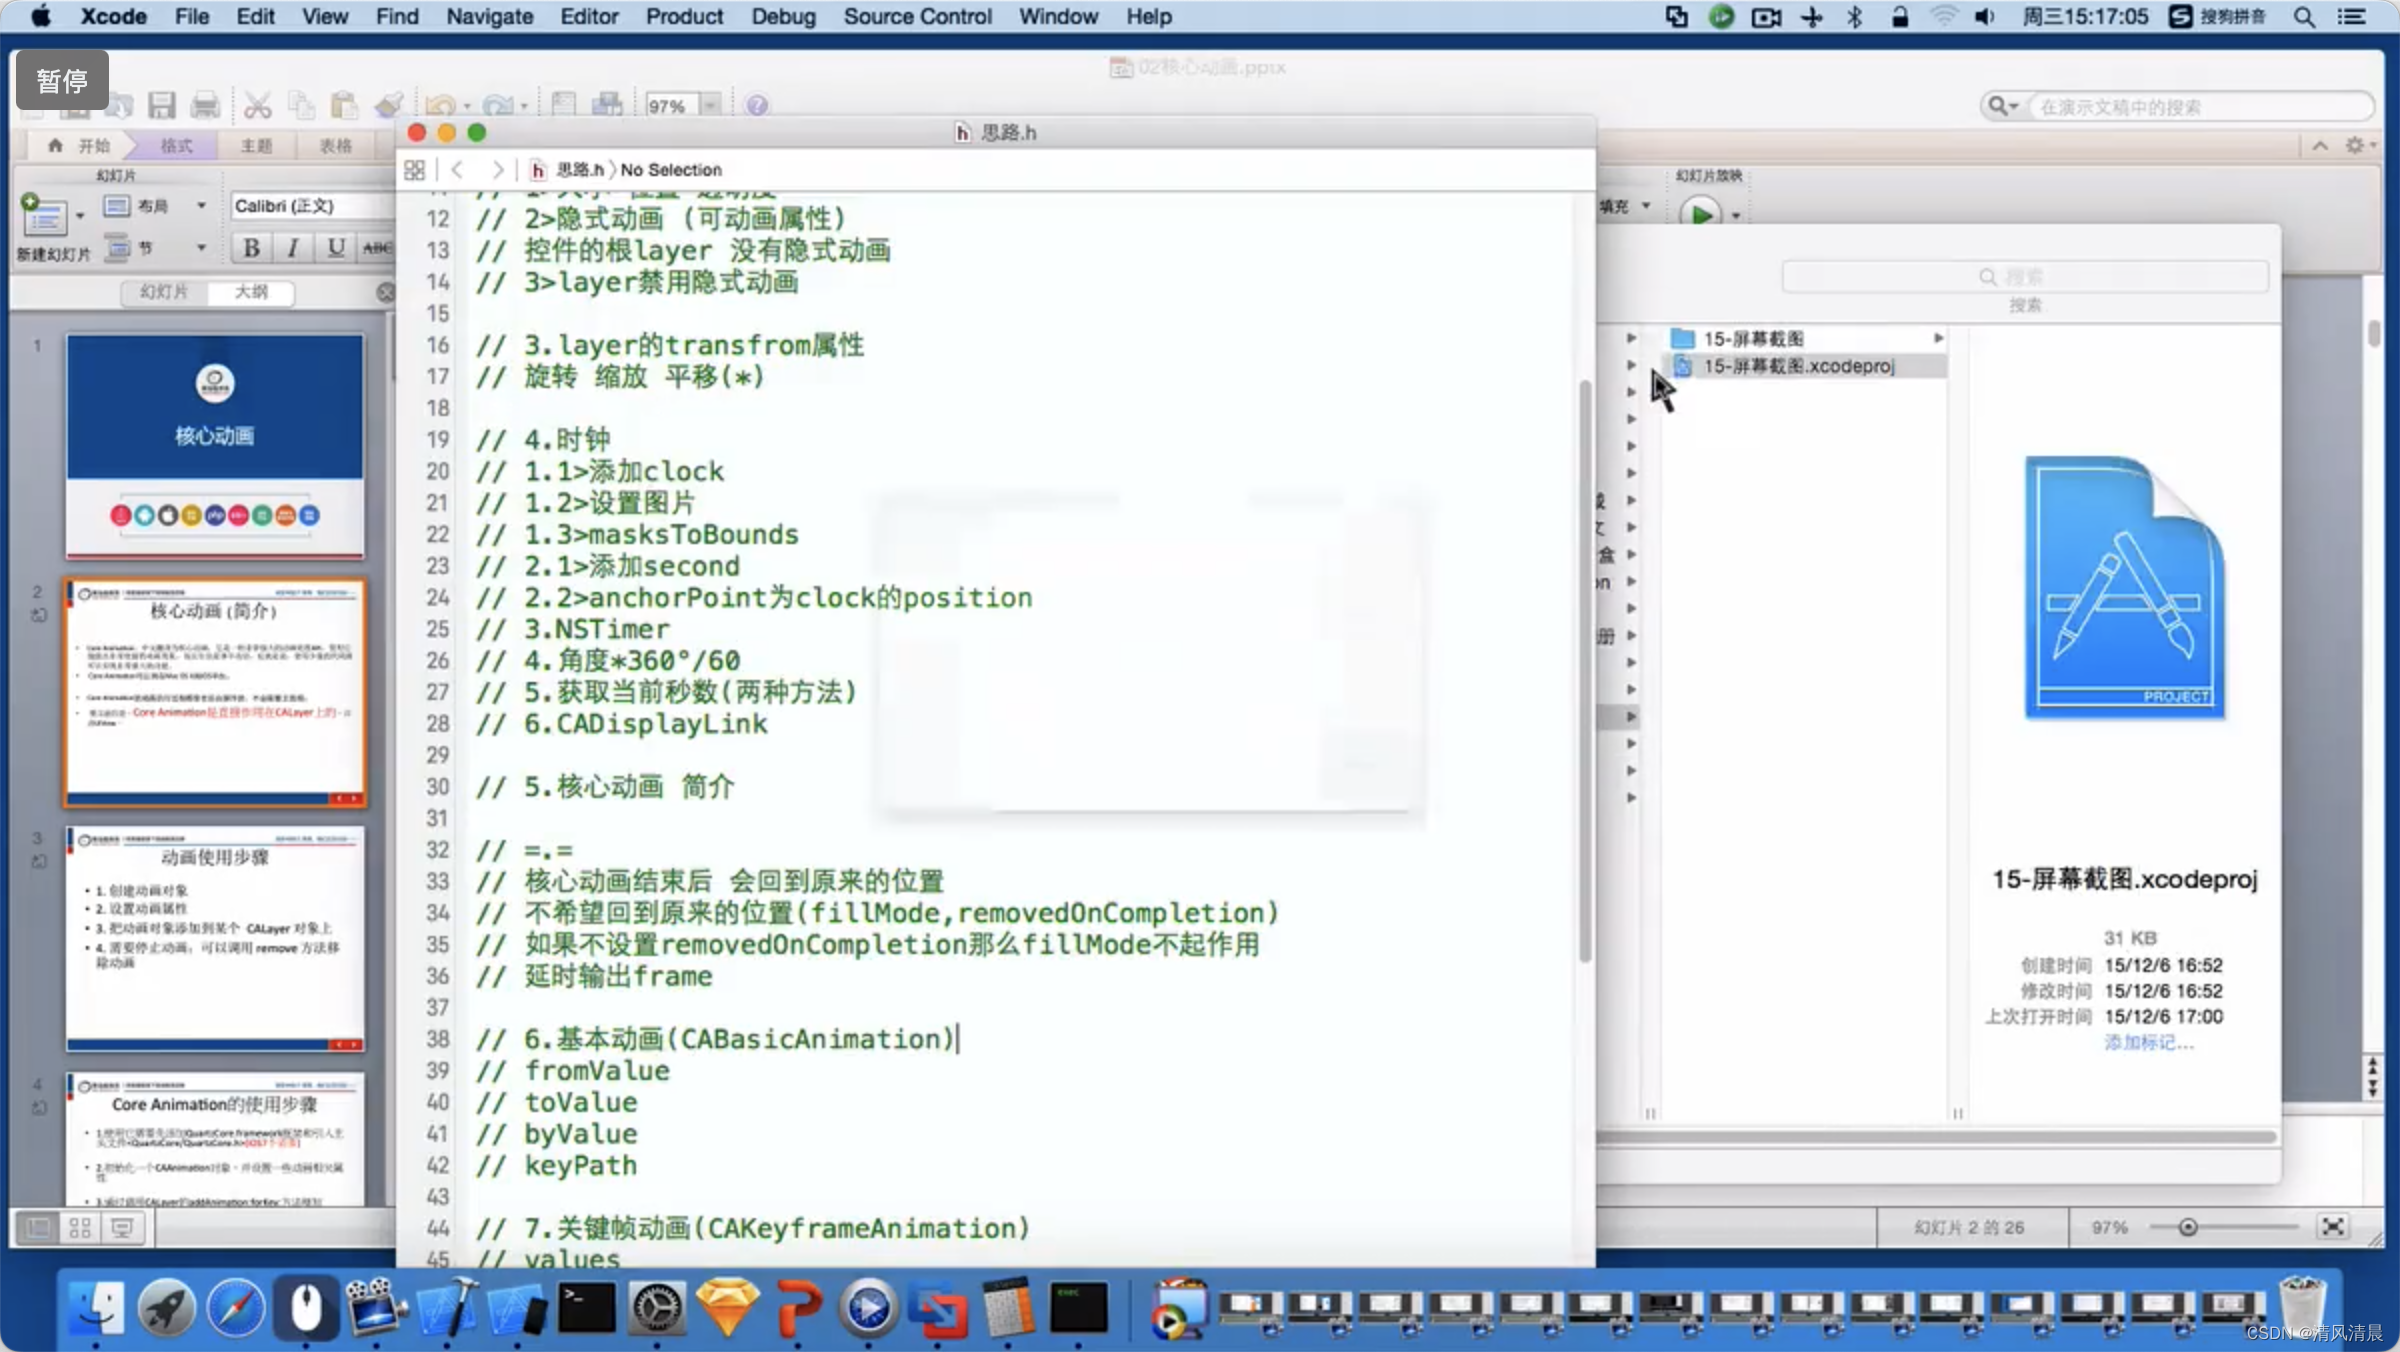Image resolution: width=2400 pixels, height=1352 pixels.
Task: Start slideshow with green play button
Action: (x=1700, y=213)
